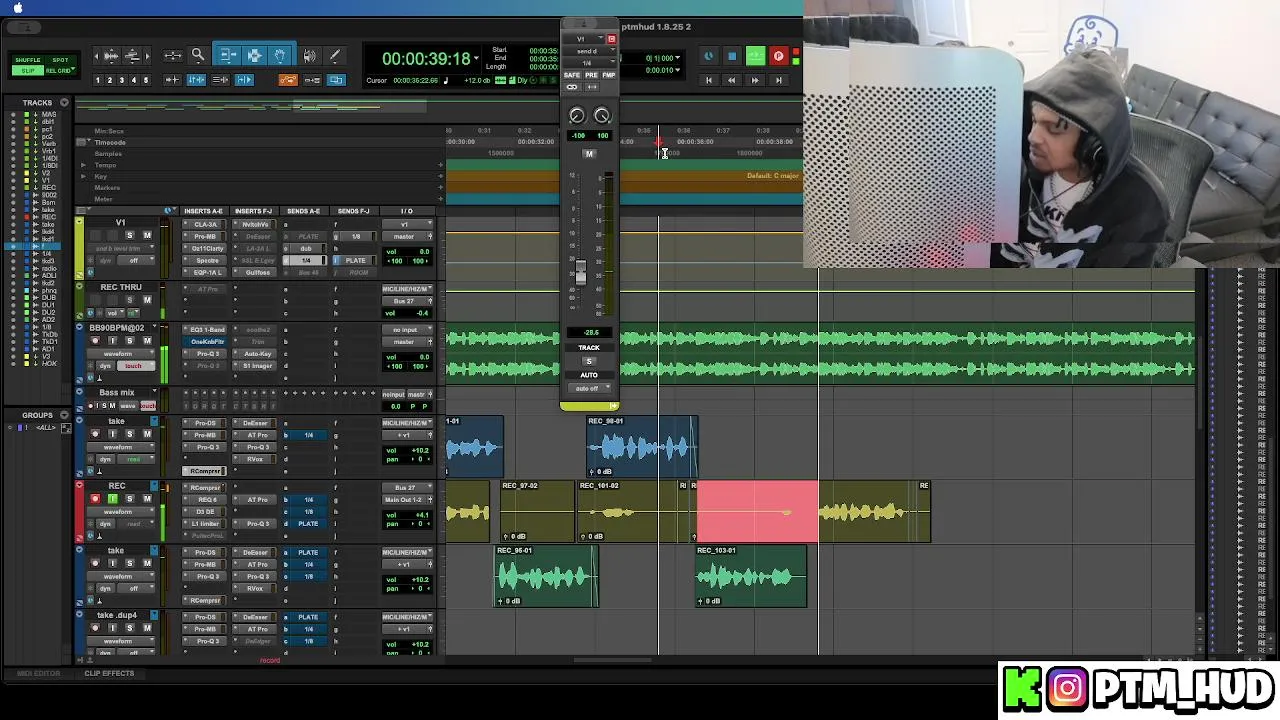Toggle PRE fader in send window

(x=591, y=75)
